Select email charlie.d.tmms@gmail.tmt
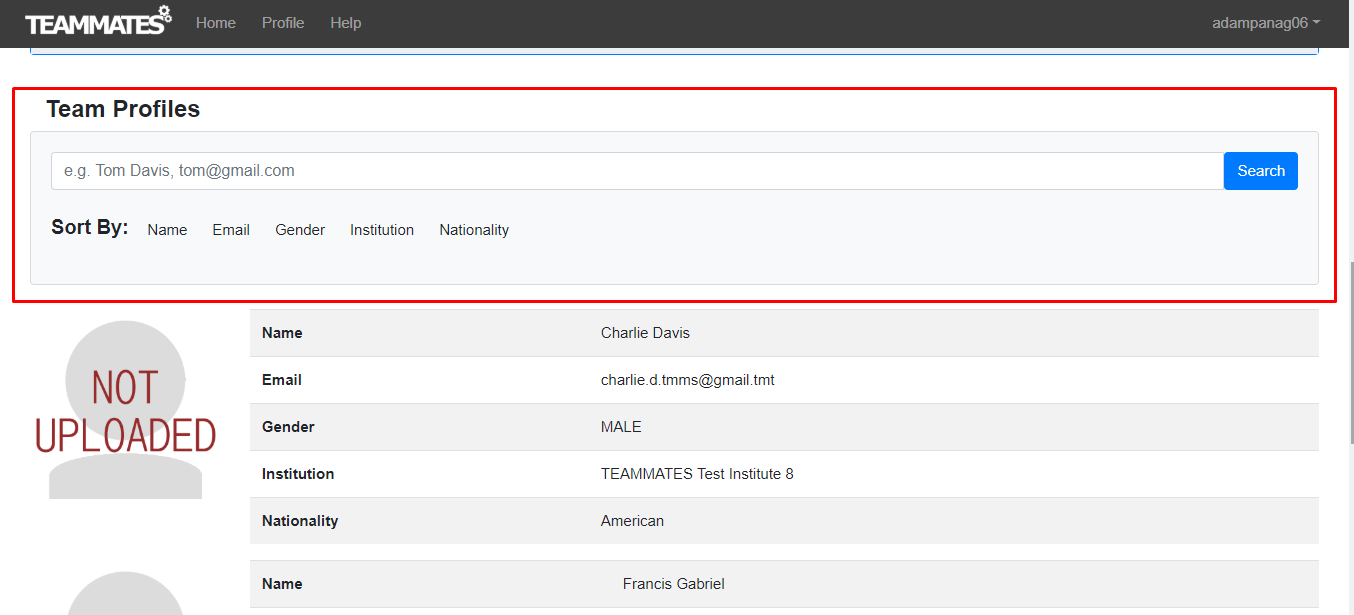The width and height of the screenshot is (1354, 615). pos(688,380)
